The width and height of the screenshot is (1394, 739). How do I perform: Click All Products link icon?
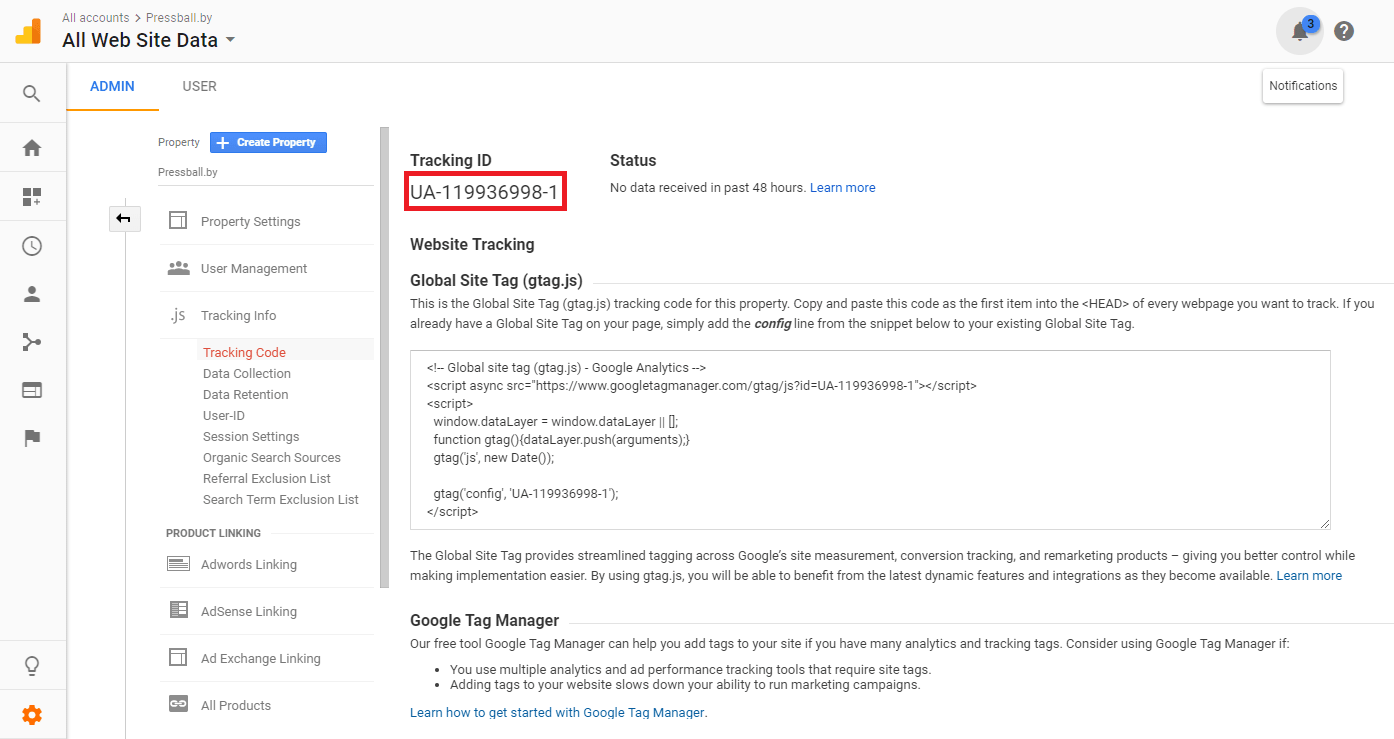tap(178, 705)
